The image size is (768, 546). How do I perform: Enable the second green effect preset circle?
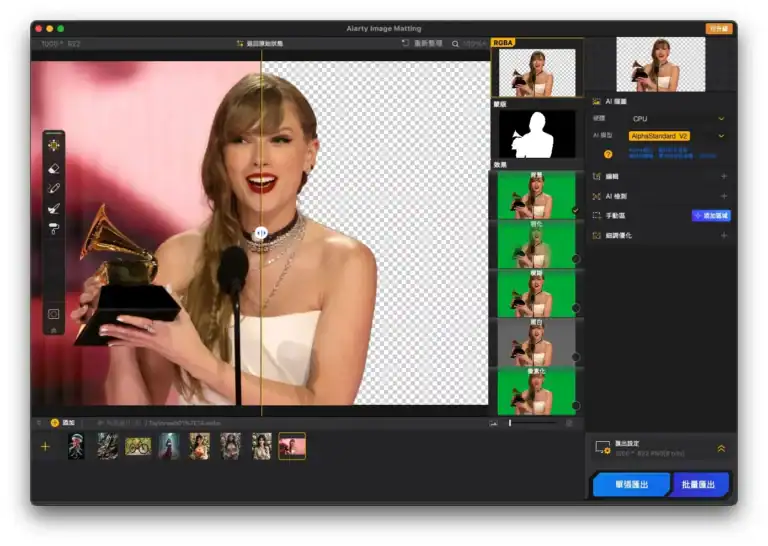coord(575,259)
